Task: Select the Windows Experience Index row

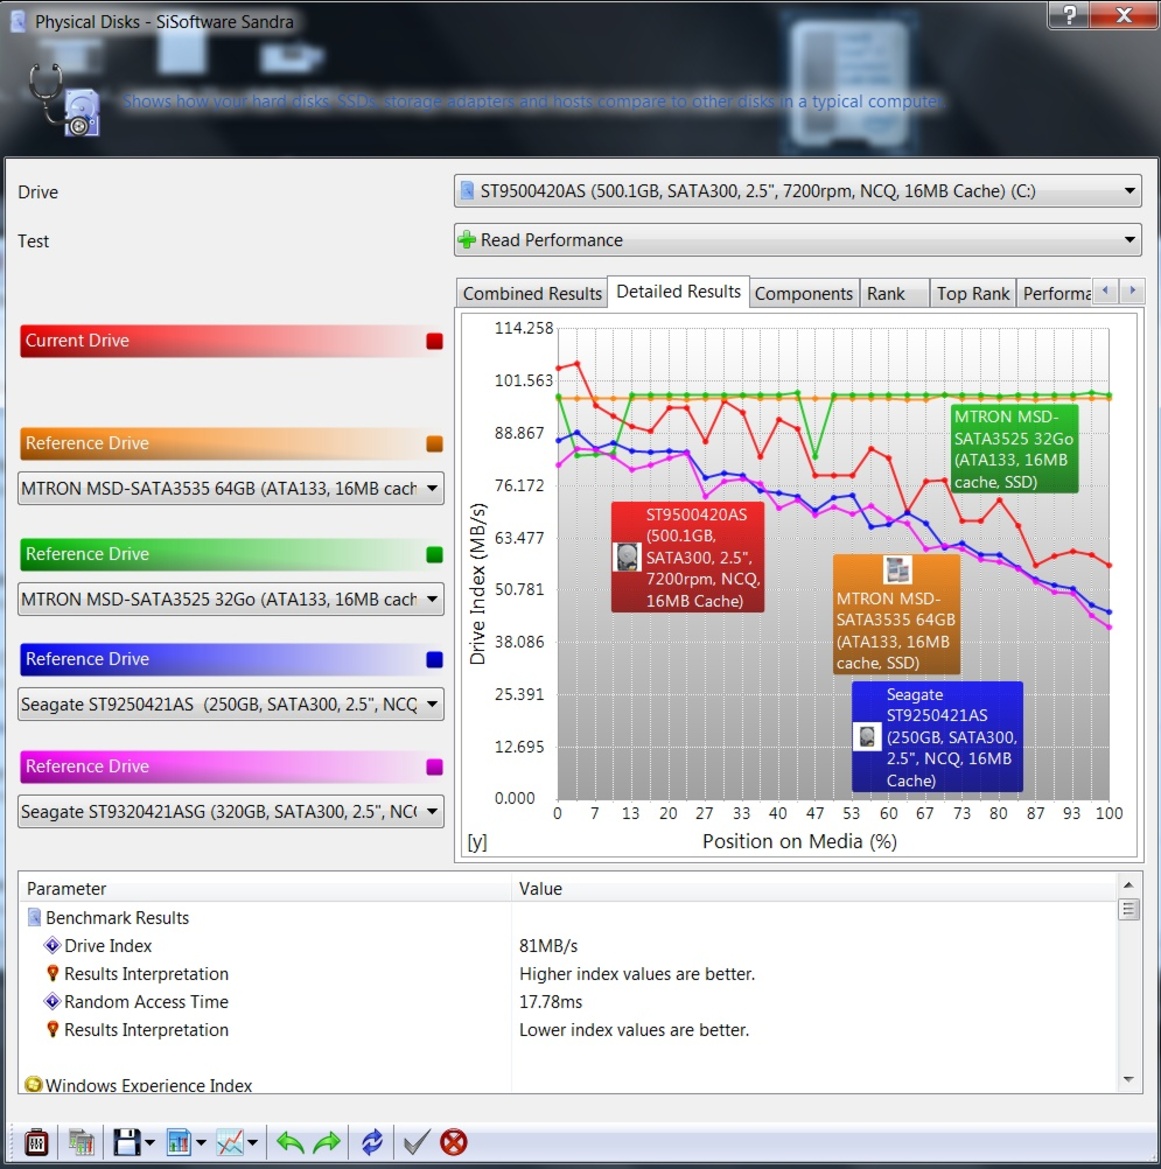Action: [568, 1084]
